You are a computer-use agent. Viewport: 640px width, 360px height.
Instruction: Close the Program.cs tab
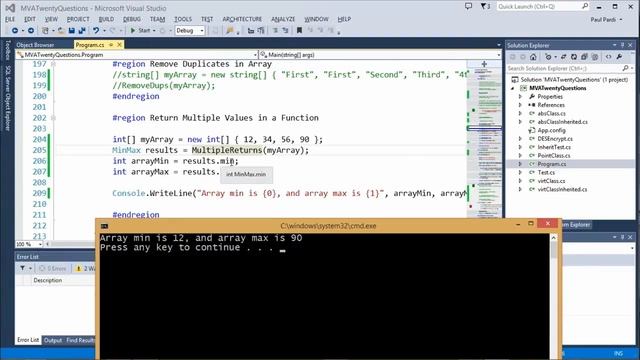(x=119, y=44)
